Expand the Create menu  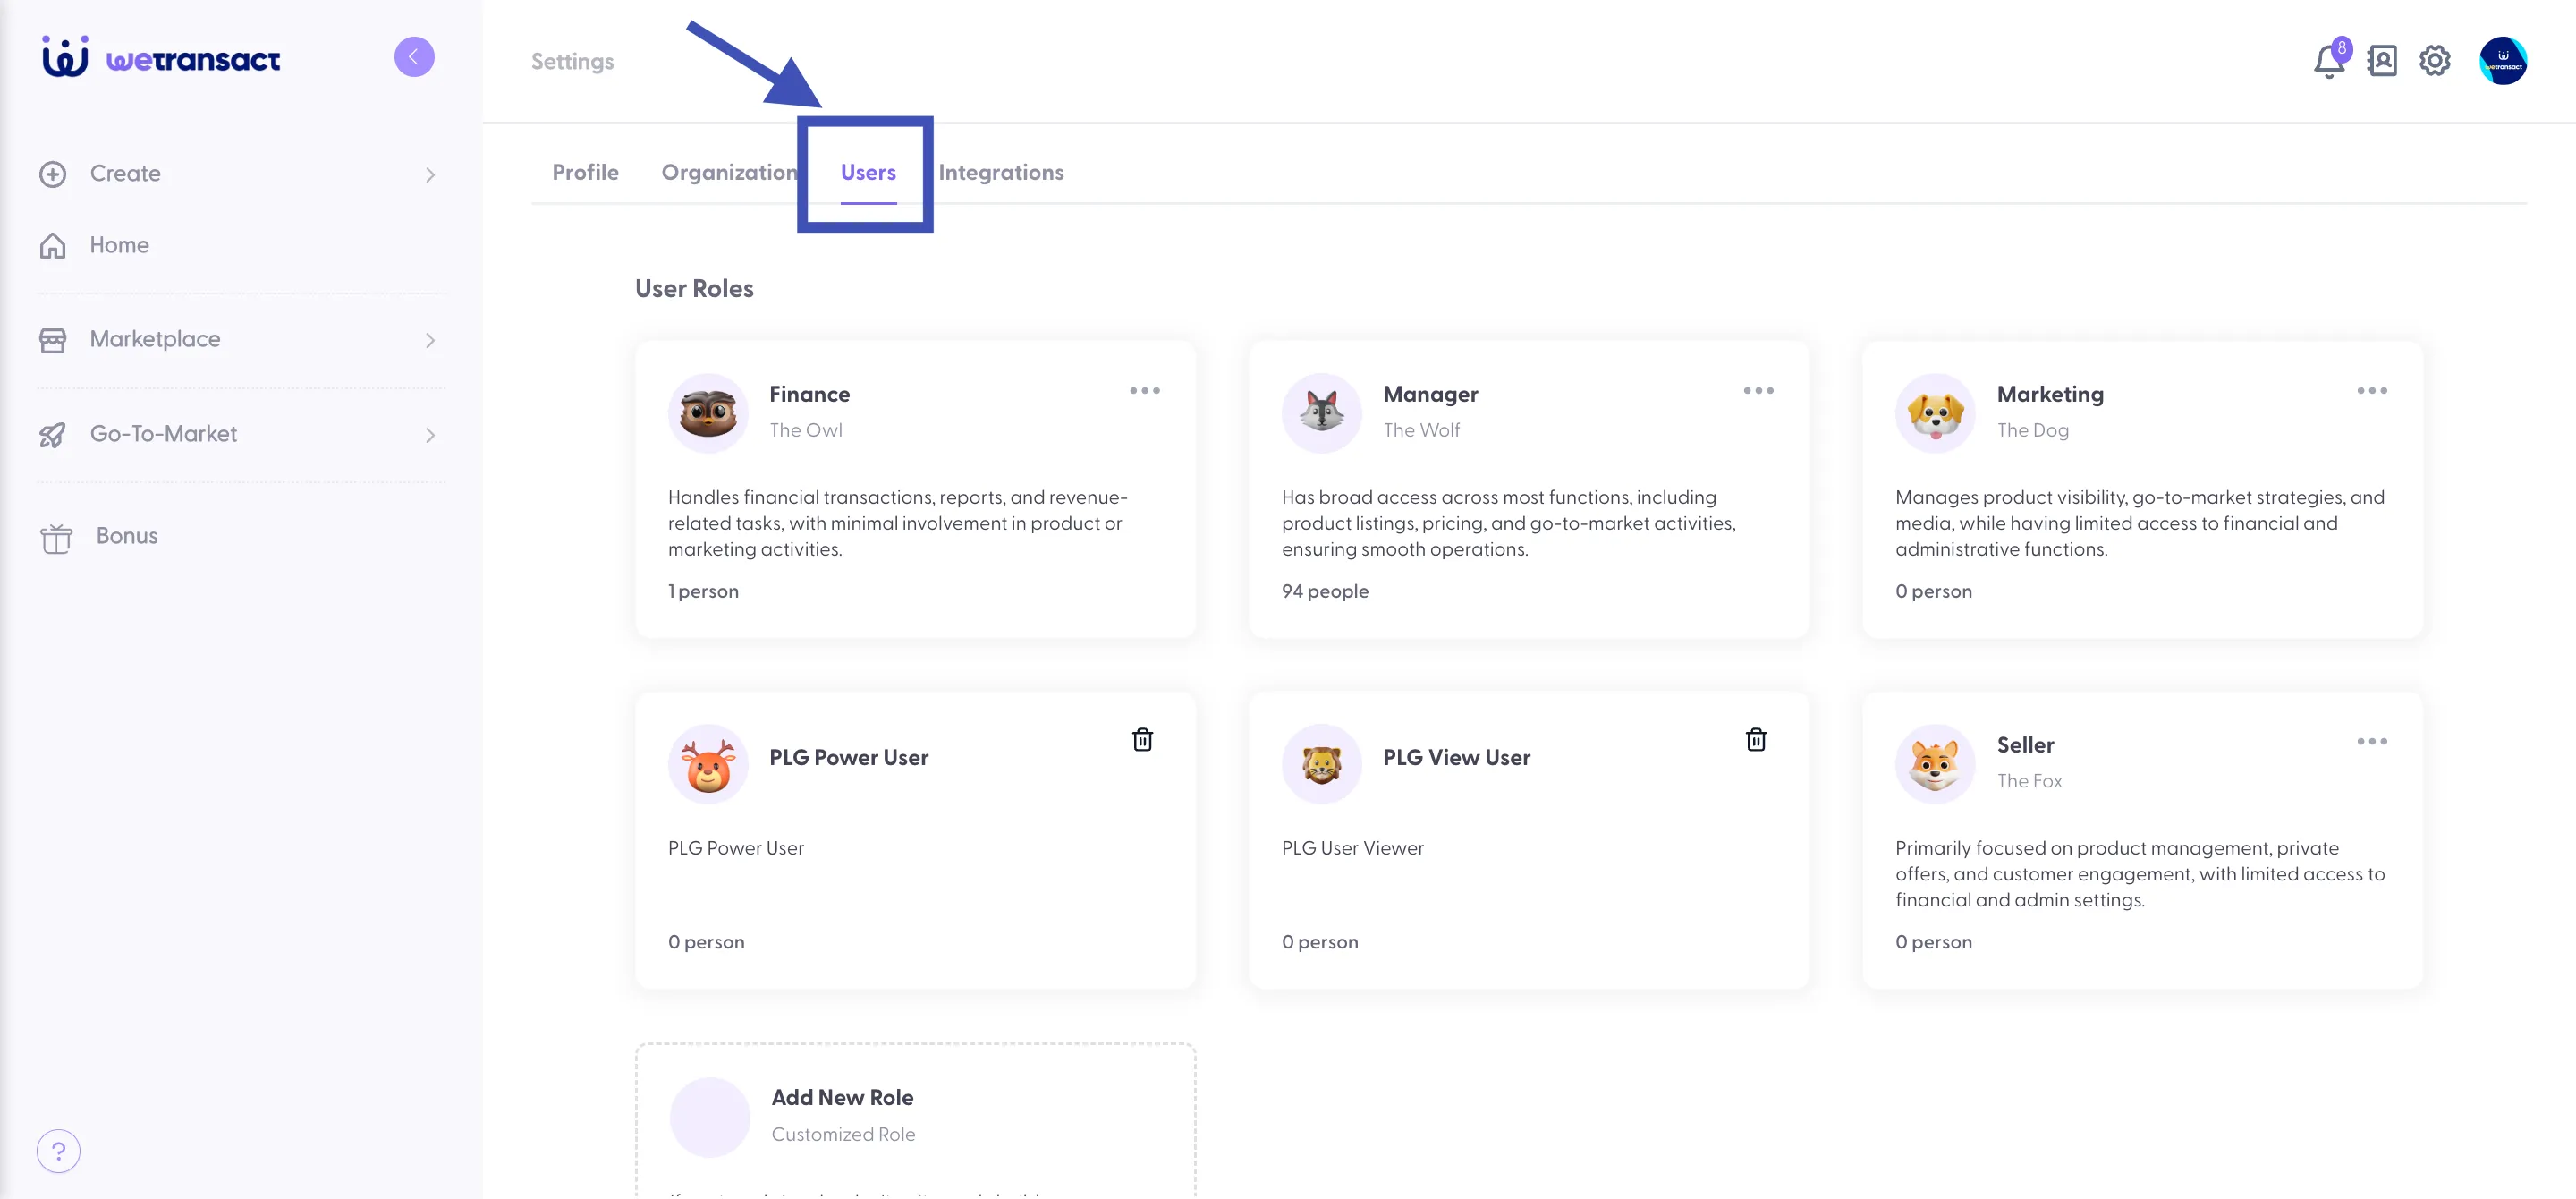[240, 174]
